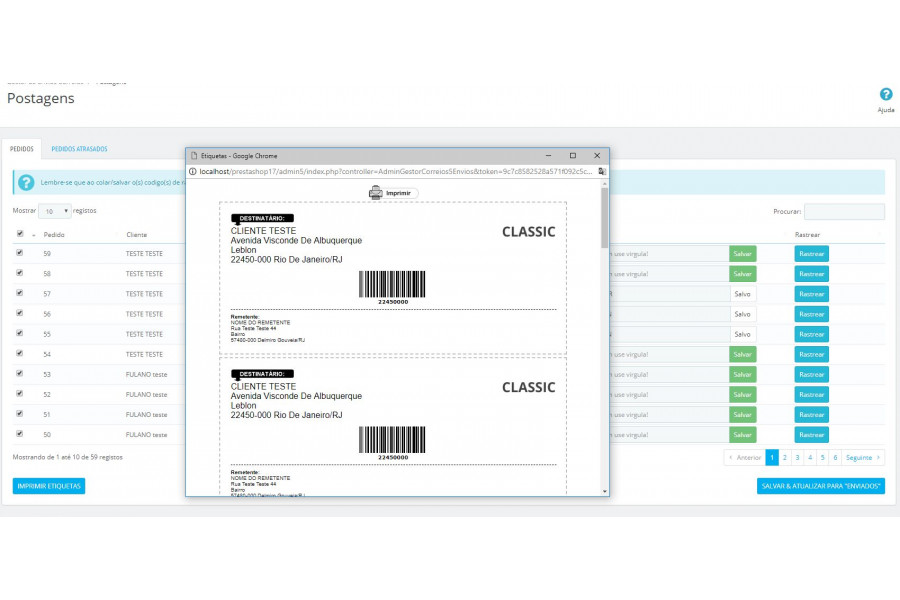Click the Salvar button for order 52
Screen dimensions: 900x600
tap(742, 394)
